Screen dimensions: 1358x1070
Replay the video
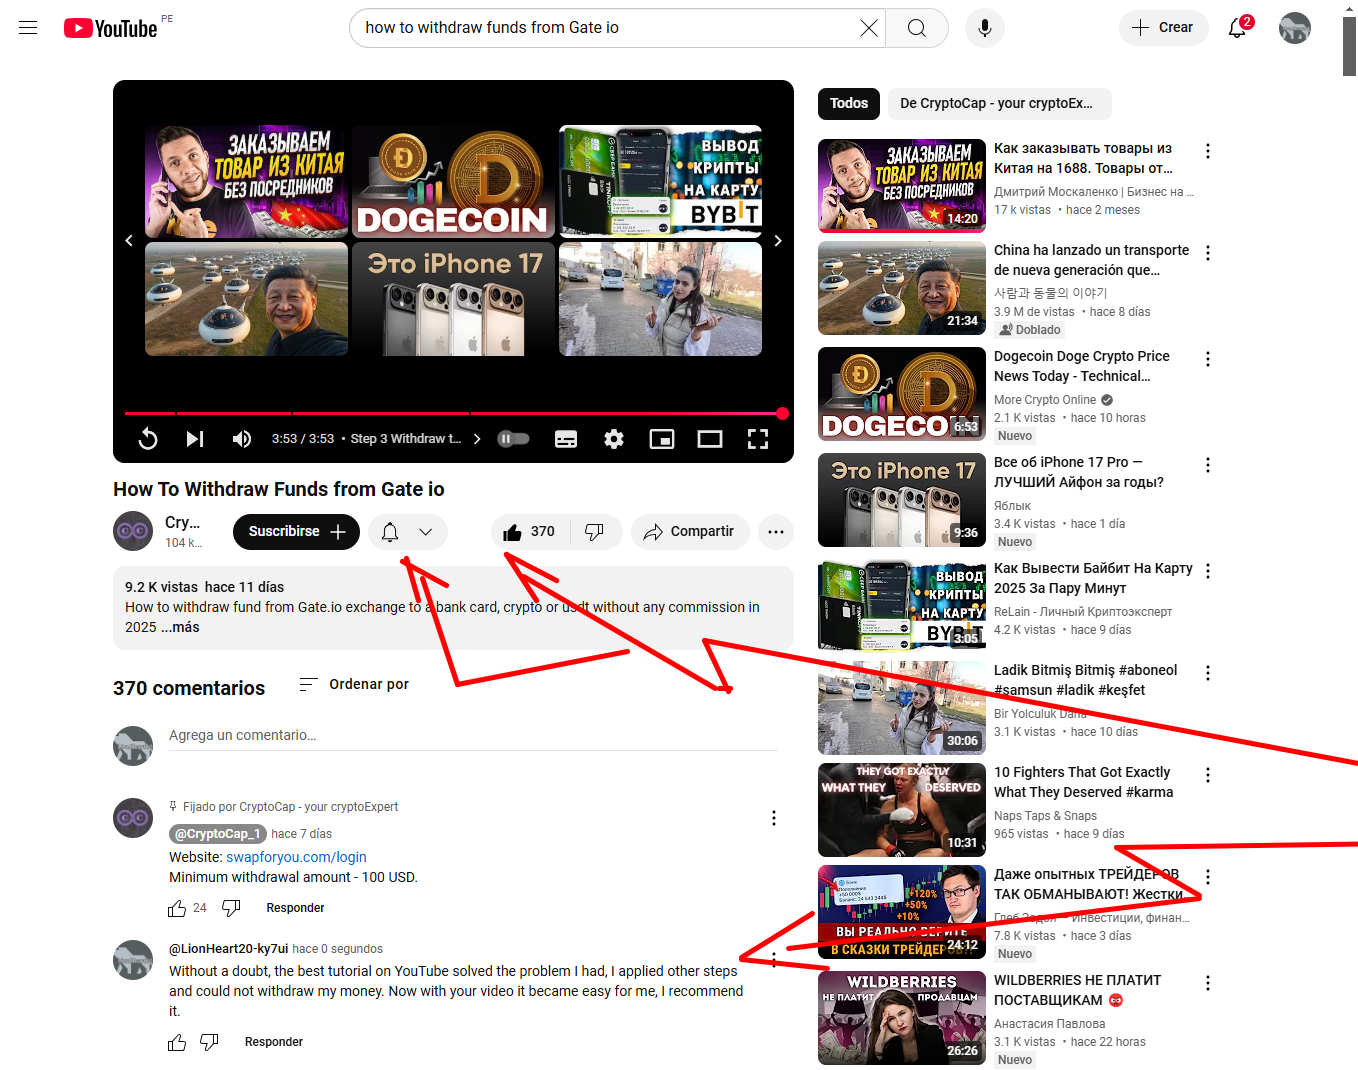tap(148, 438)
